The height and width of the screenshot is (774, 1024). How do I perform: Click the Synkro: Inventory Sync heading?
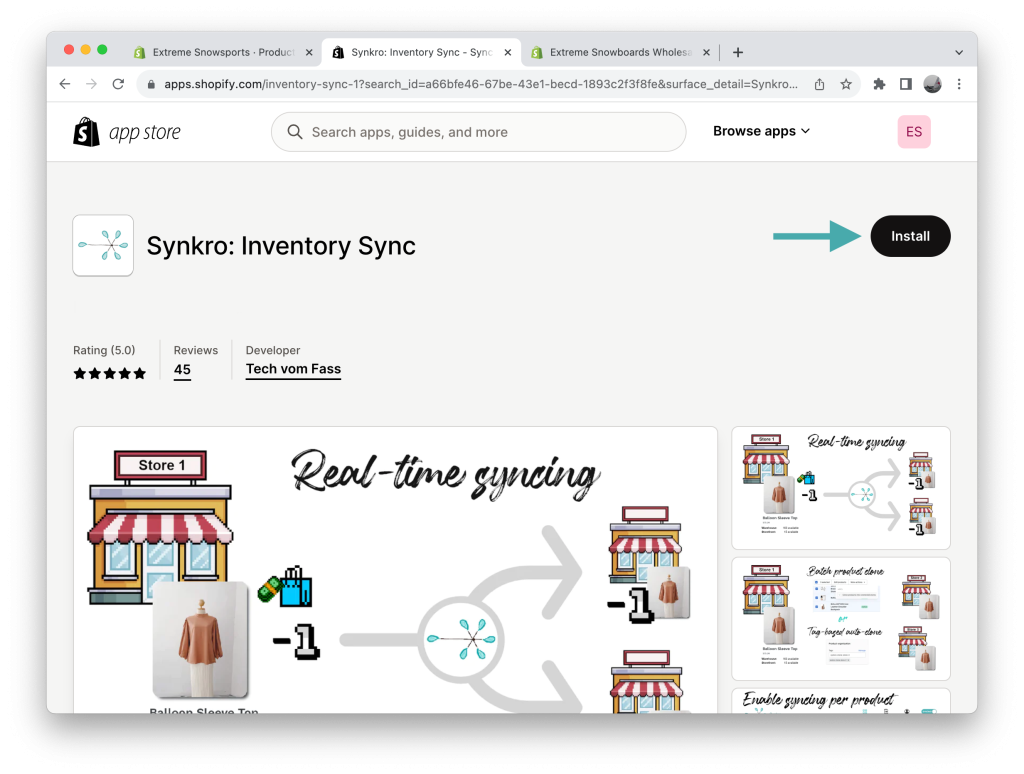pos(281,246)
